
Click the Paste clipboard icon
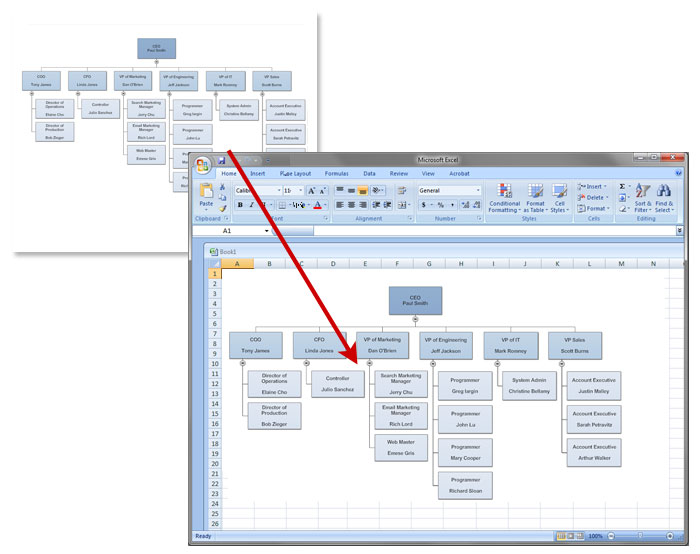pos(206,191)
